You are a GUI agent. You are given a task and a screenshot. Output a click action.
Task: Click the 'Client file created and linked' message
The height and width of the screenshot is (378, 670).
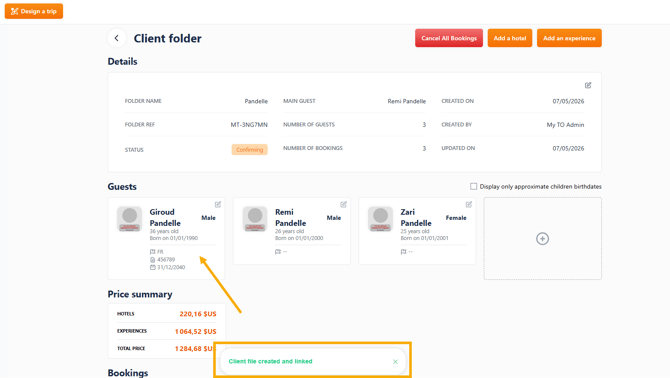tap(270, 361)
